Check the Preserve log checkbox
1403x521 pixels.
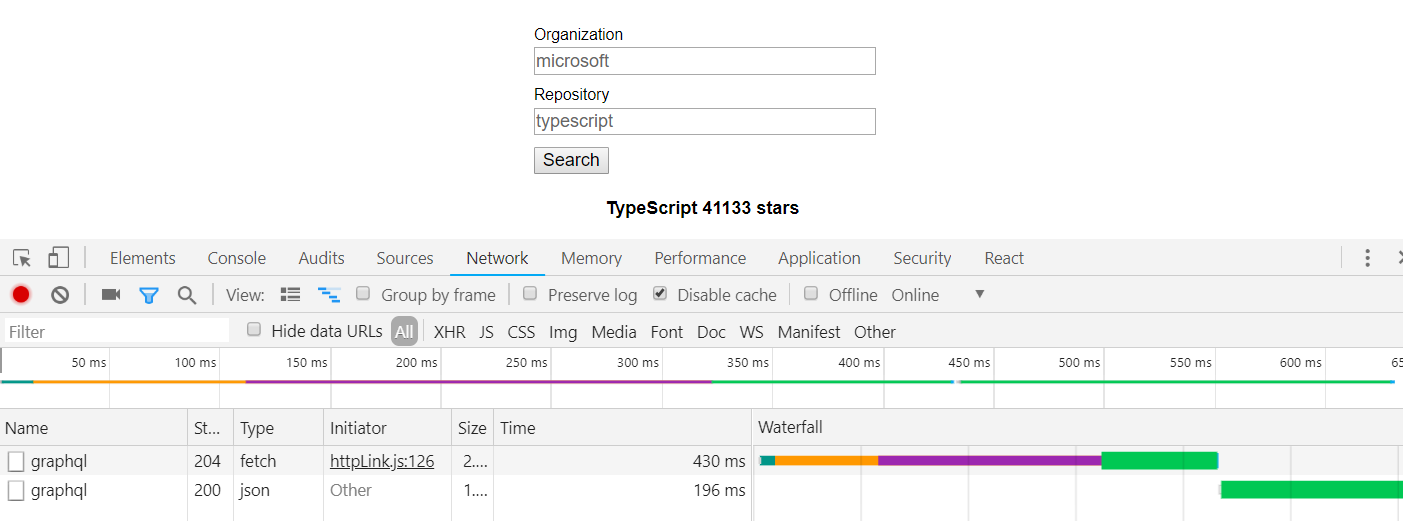tap(530, 294)
